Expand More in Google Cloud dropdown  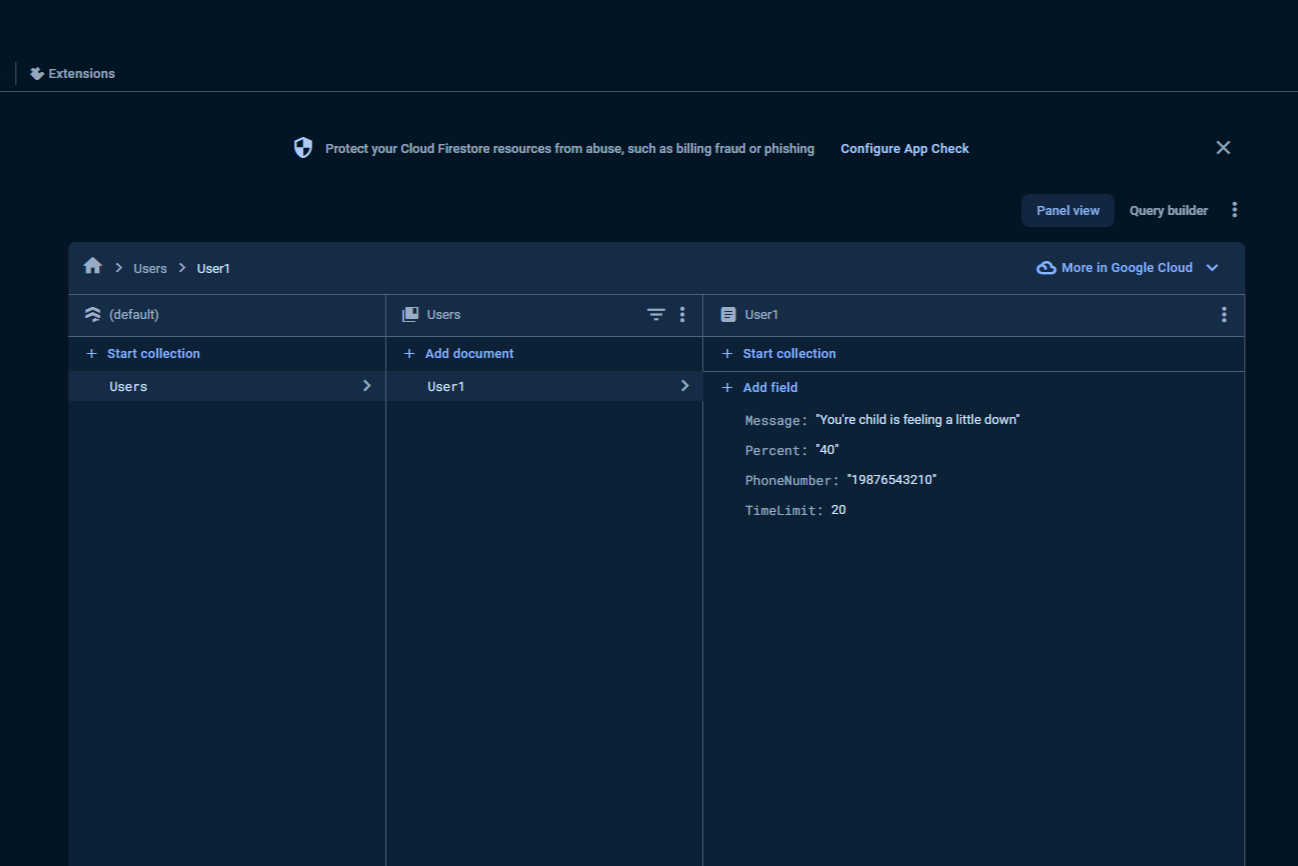[x=1212, y=268]
